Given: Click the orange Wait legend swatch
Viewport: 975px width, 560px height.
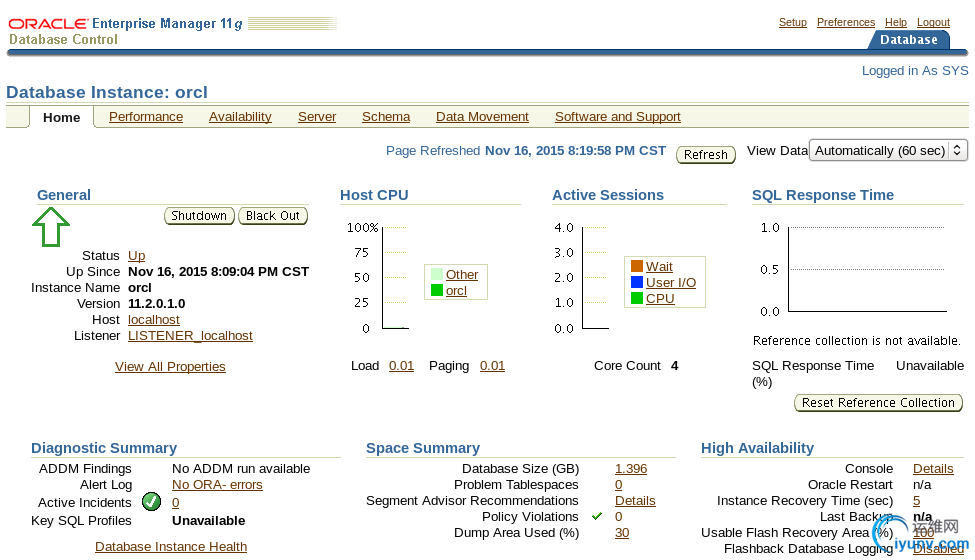Looking at the screenshot, I should [x=637, y=266].
